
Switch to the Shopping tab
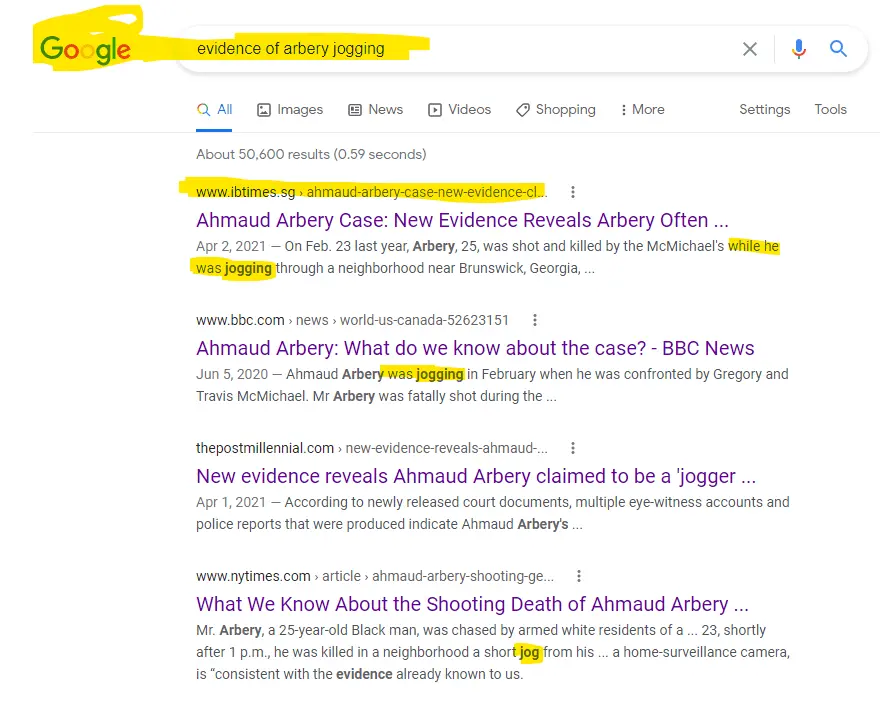(x=556, y=109)
